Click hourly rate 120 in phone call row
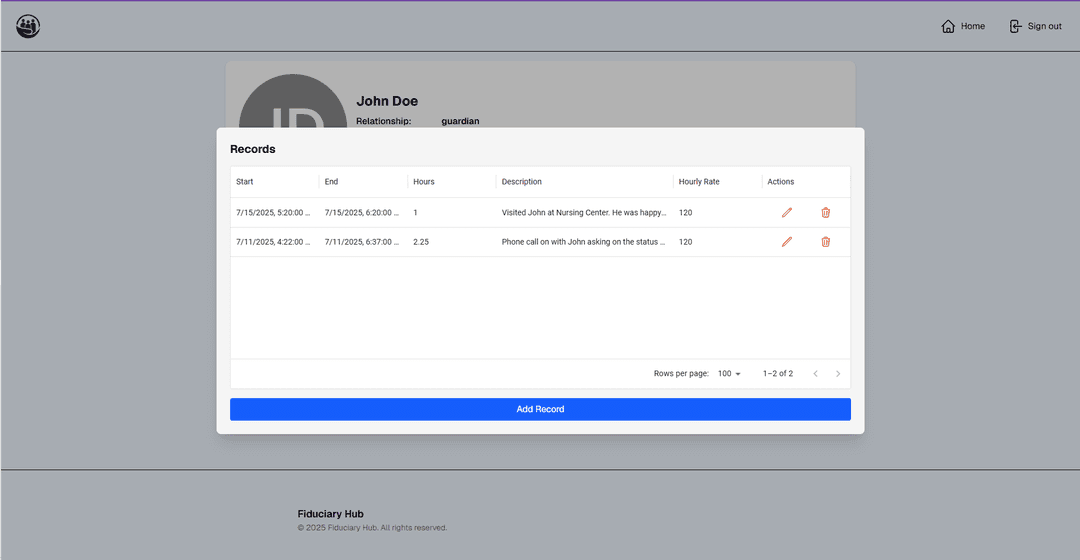 click(685, 242)
